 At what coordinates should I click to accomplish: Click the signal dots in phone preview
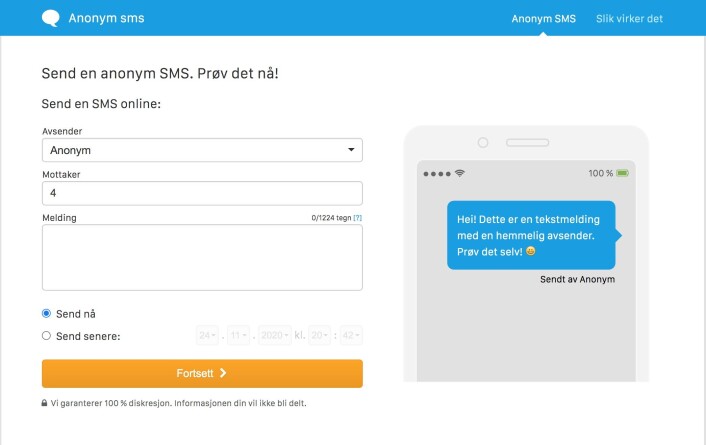click(437, 174)
